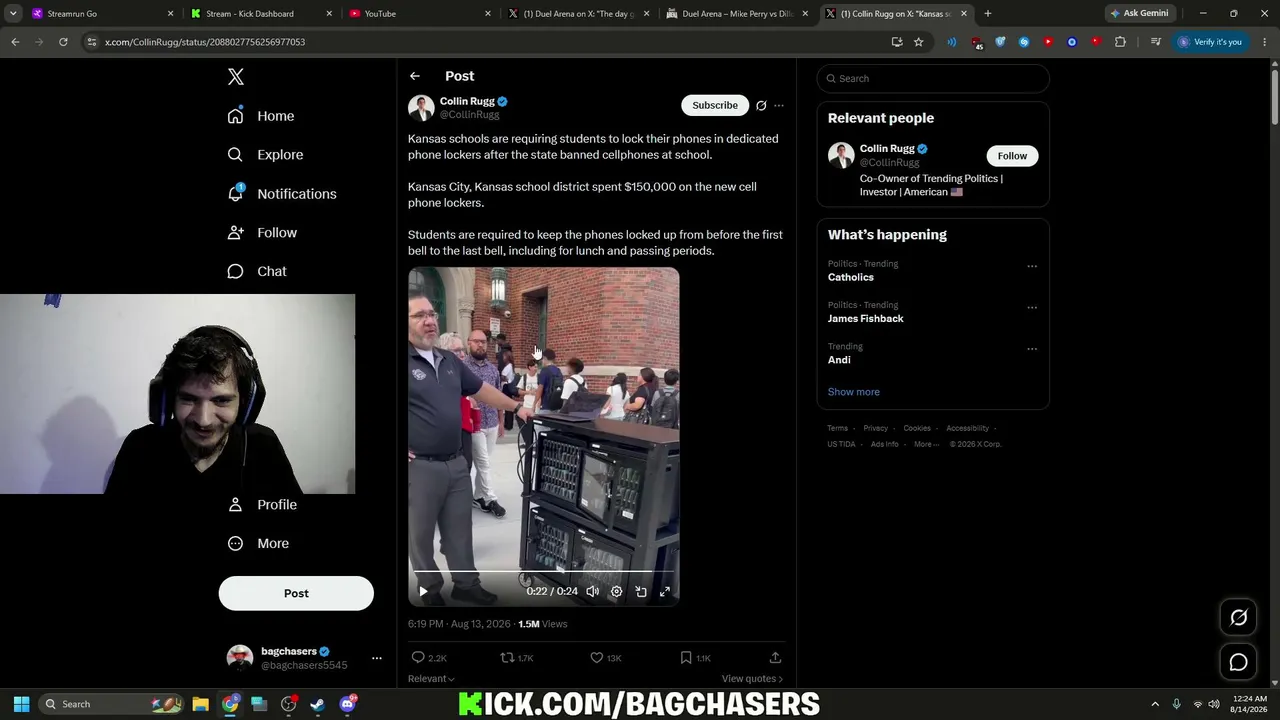Open the floating chat messages button
This screenshot has height=720, width=1280.
1238,662
